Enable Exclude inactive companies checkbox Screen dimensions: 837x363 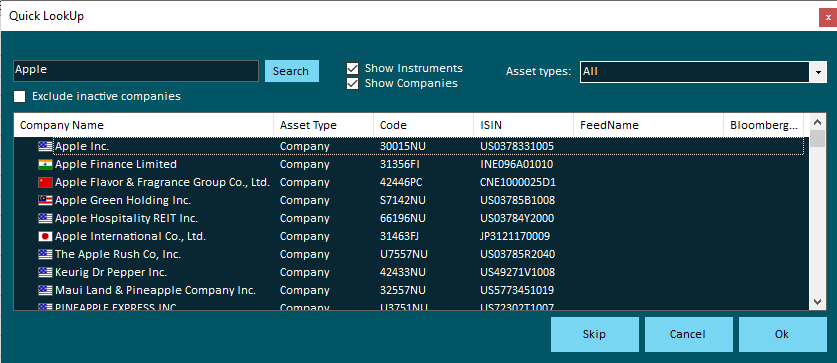(x=20, y=97)
